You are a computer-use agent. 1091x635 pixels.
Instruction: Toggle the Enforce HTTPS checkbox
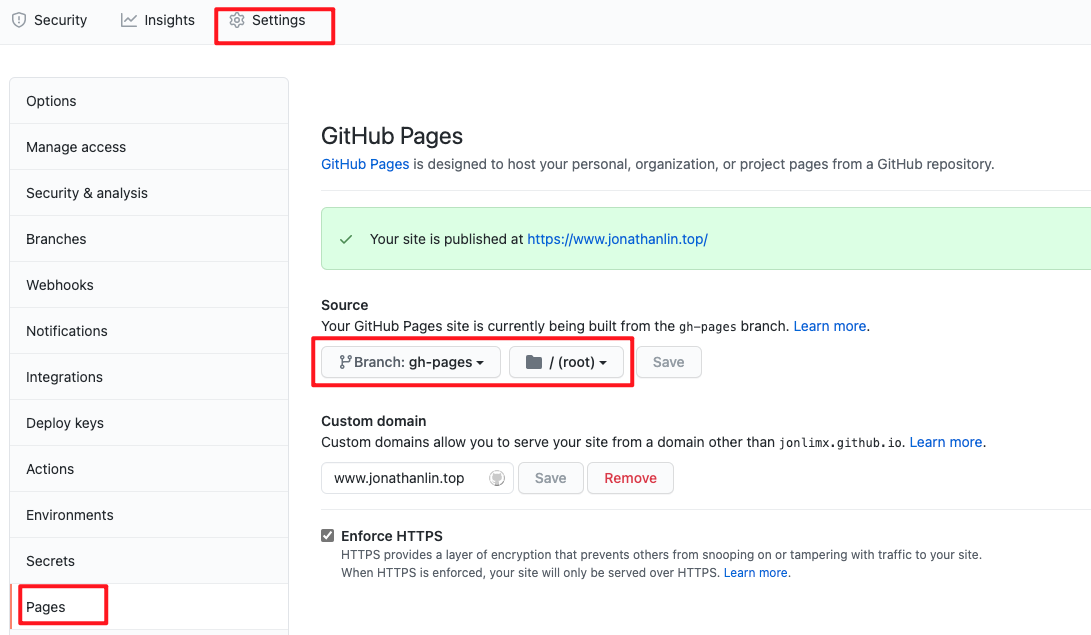[327, 536]
